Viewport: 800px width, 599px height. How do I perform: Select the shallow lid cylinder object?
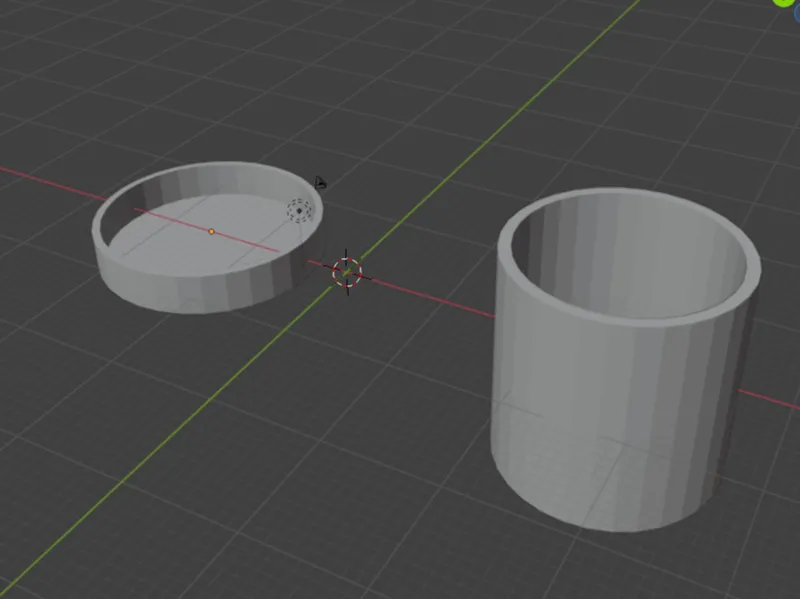[x=207, y=238]
